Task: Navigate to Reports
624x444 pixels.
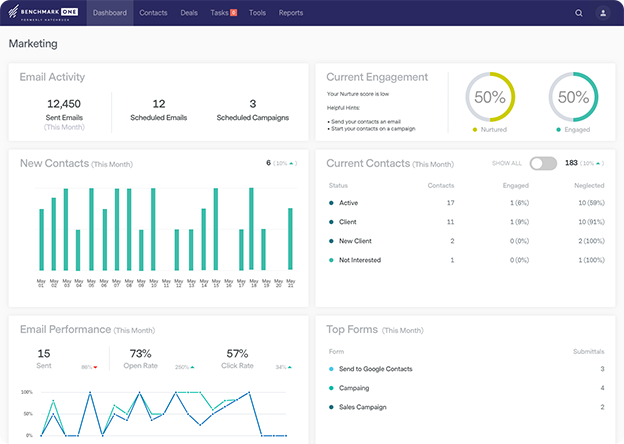Action: click(x=291, y=13)
